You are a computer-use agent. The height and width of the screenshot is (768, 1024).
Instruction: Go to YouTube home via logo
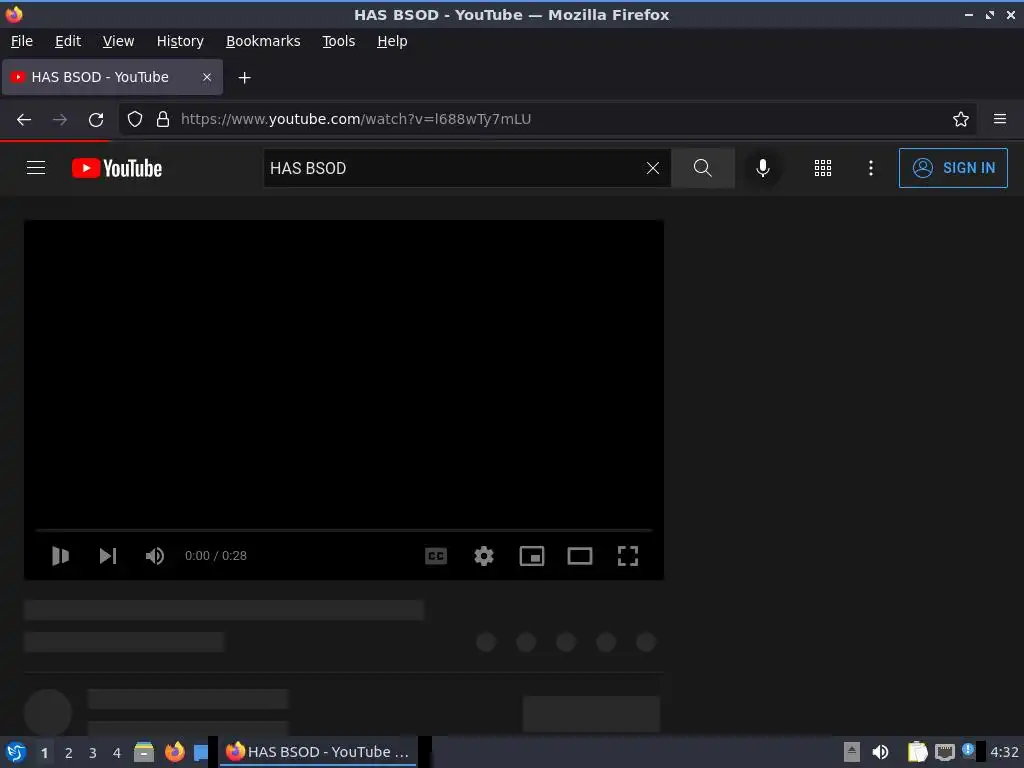tap(117, 168)
